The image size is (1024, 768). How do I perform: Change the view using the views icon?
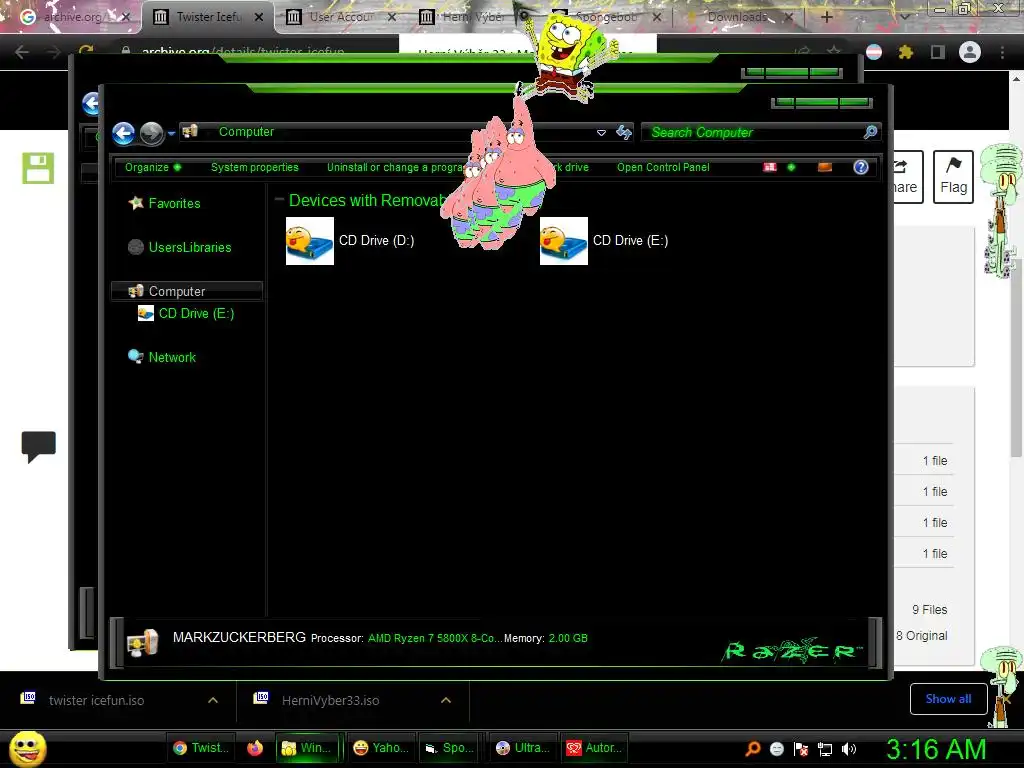[x=770, y=167]
